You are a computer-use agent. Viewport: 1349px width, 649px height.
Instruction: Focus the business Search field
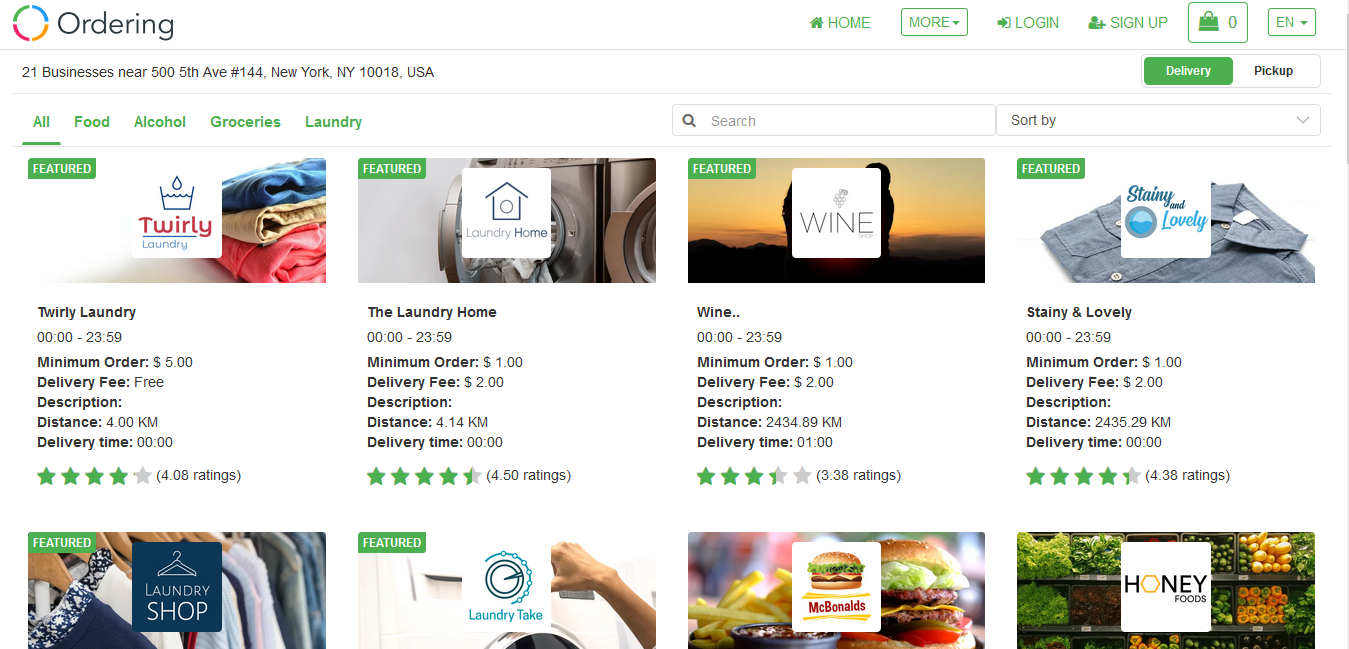834,120
